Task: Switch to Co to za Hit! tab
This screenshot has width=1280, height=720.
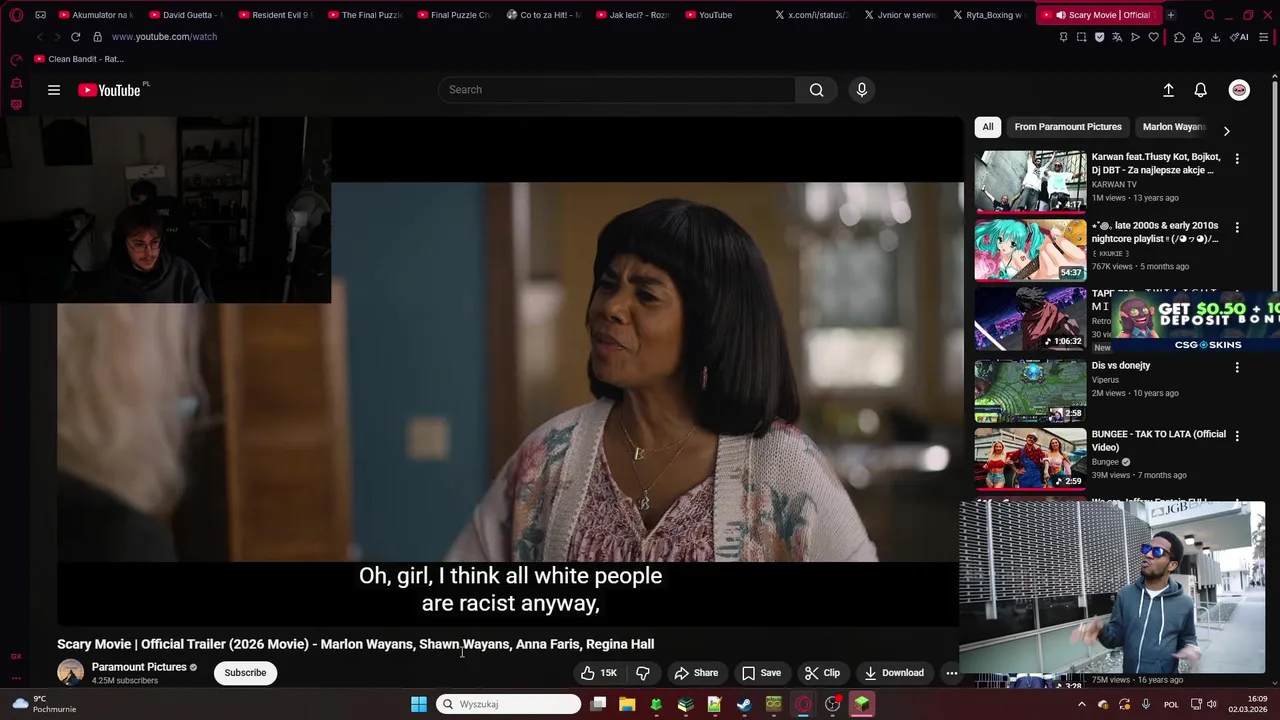Action: (x=543, y=15)
